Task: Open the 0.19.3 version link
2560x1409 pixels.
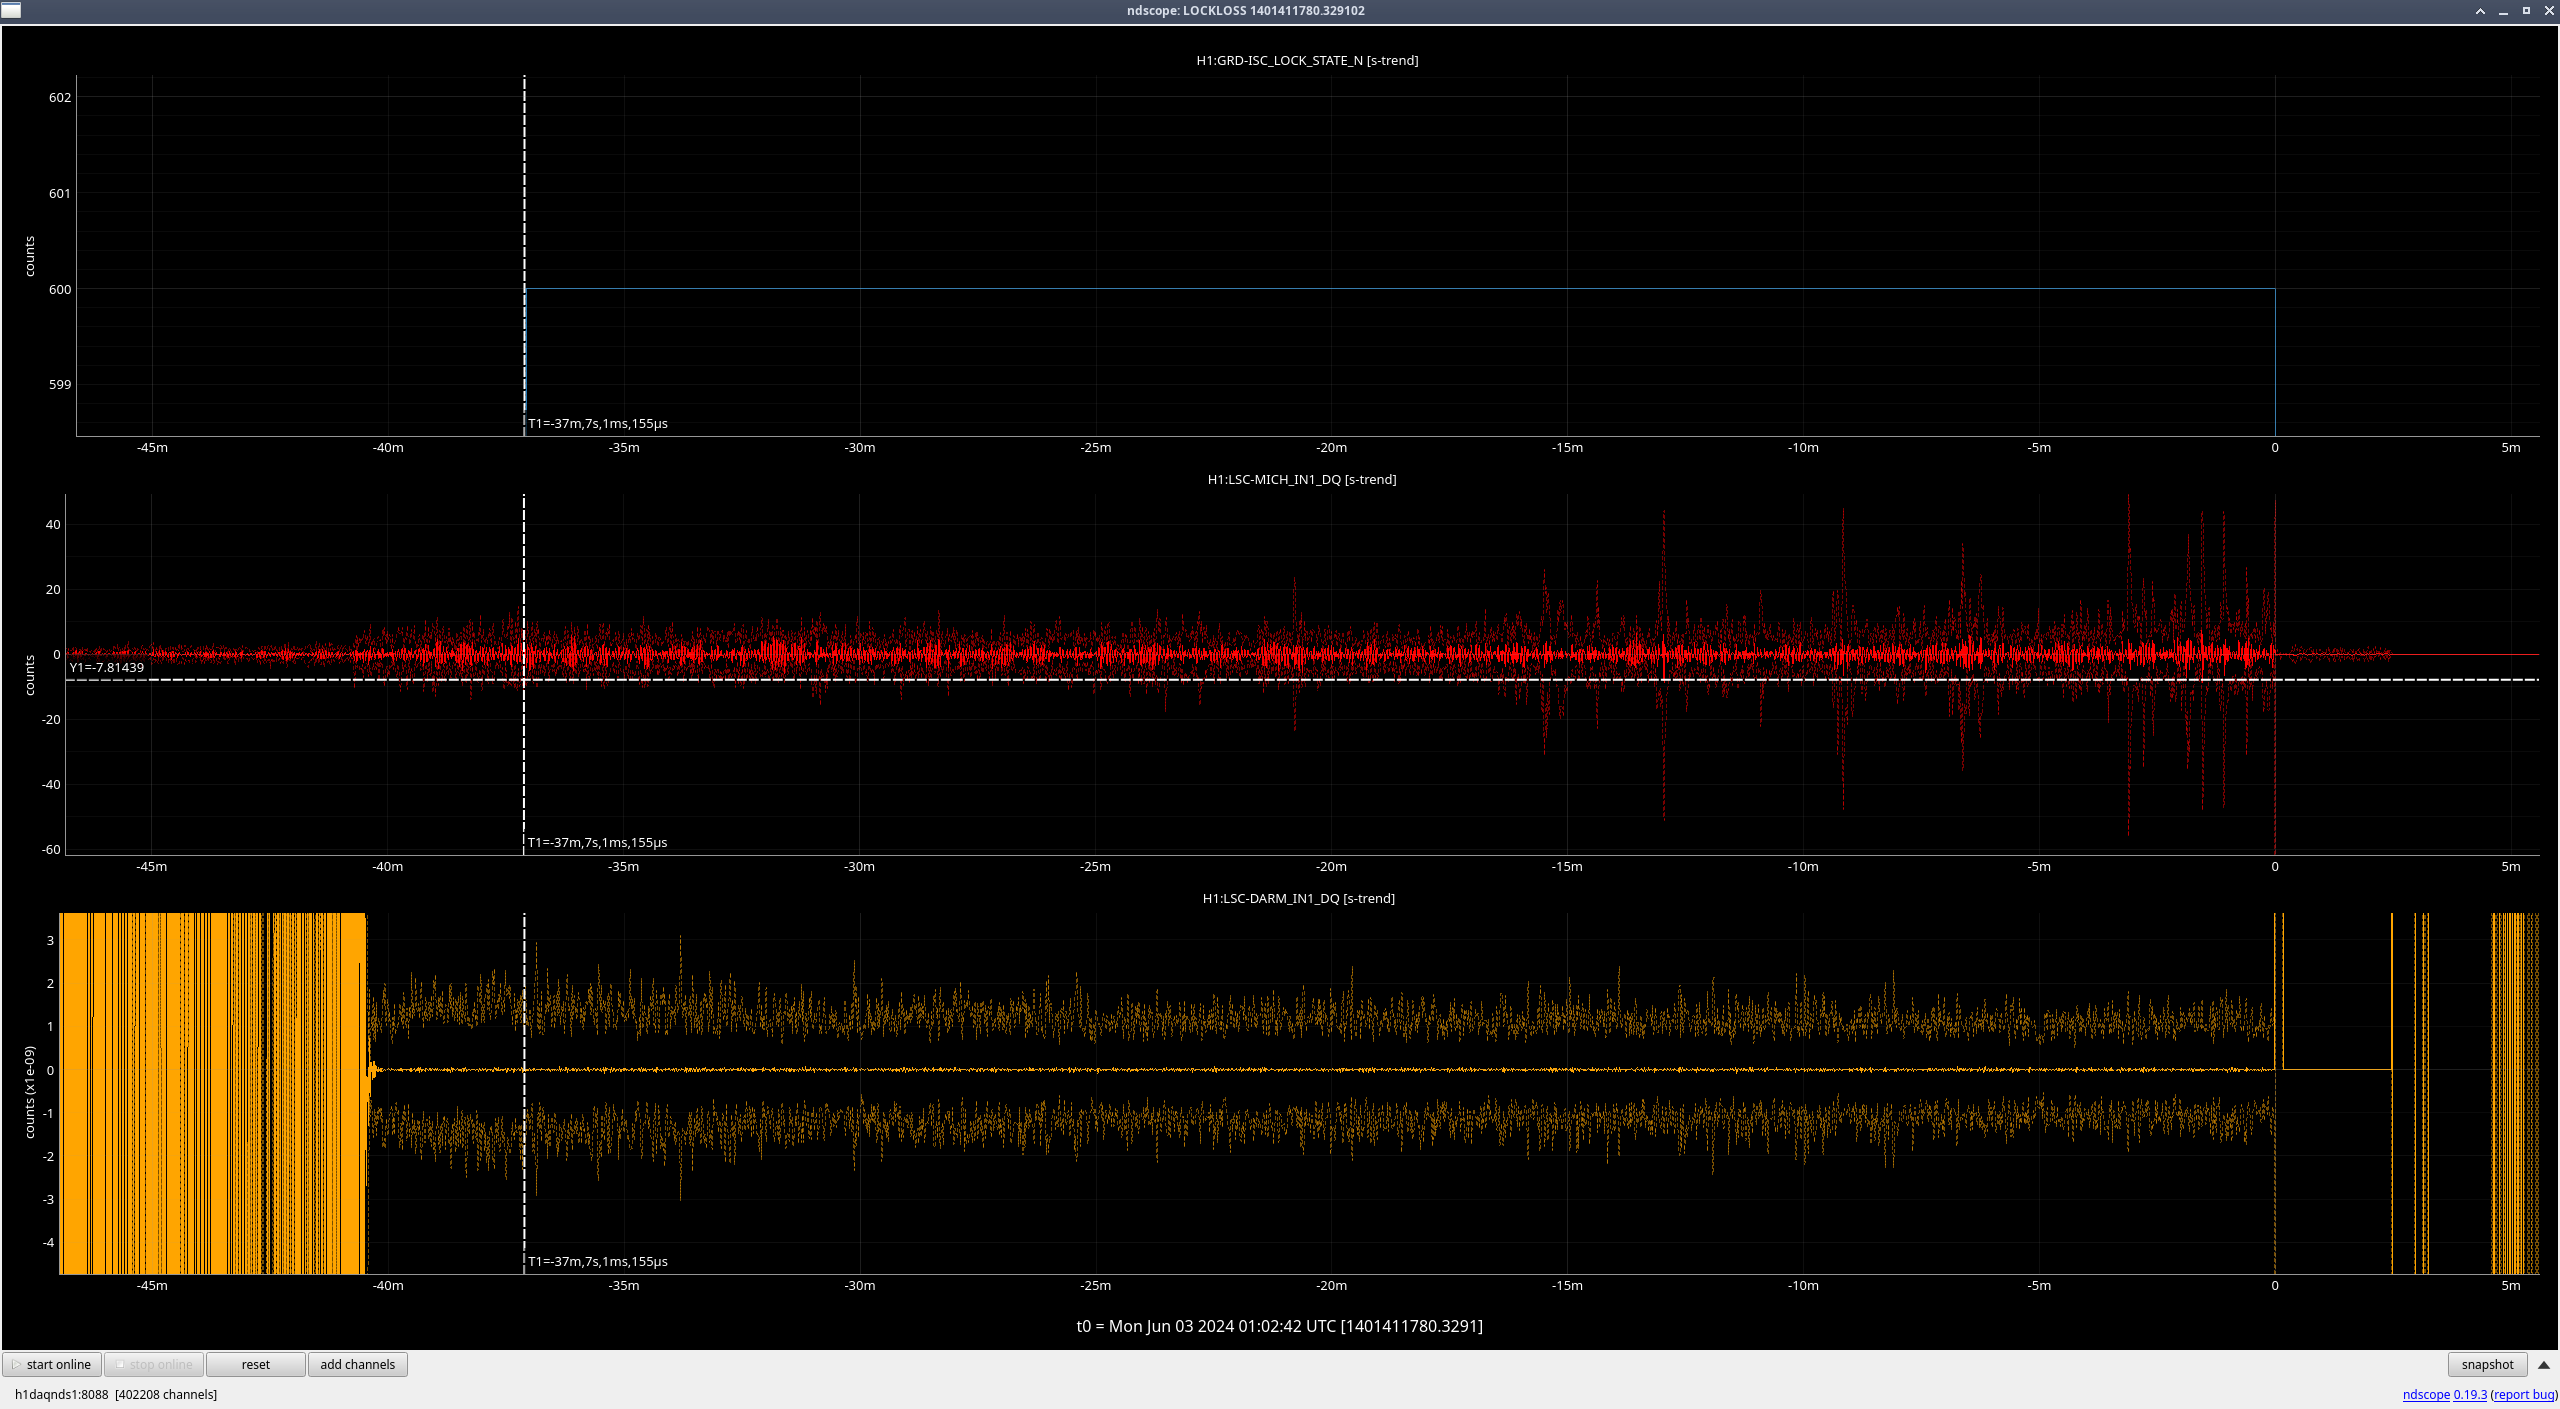Action: coord(2470,1394)
